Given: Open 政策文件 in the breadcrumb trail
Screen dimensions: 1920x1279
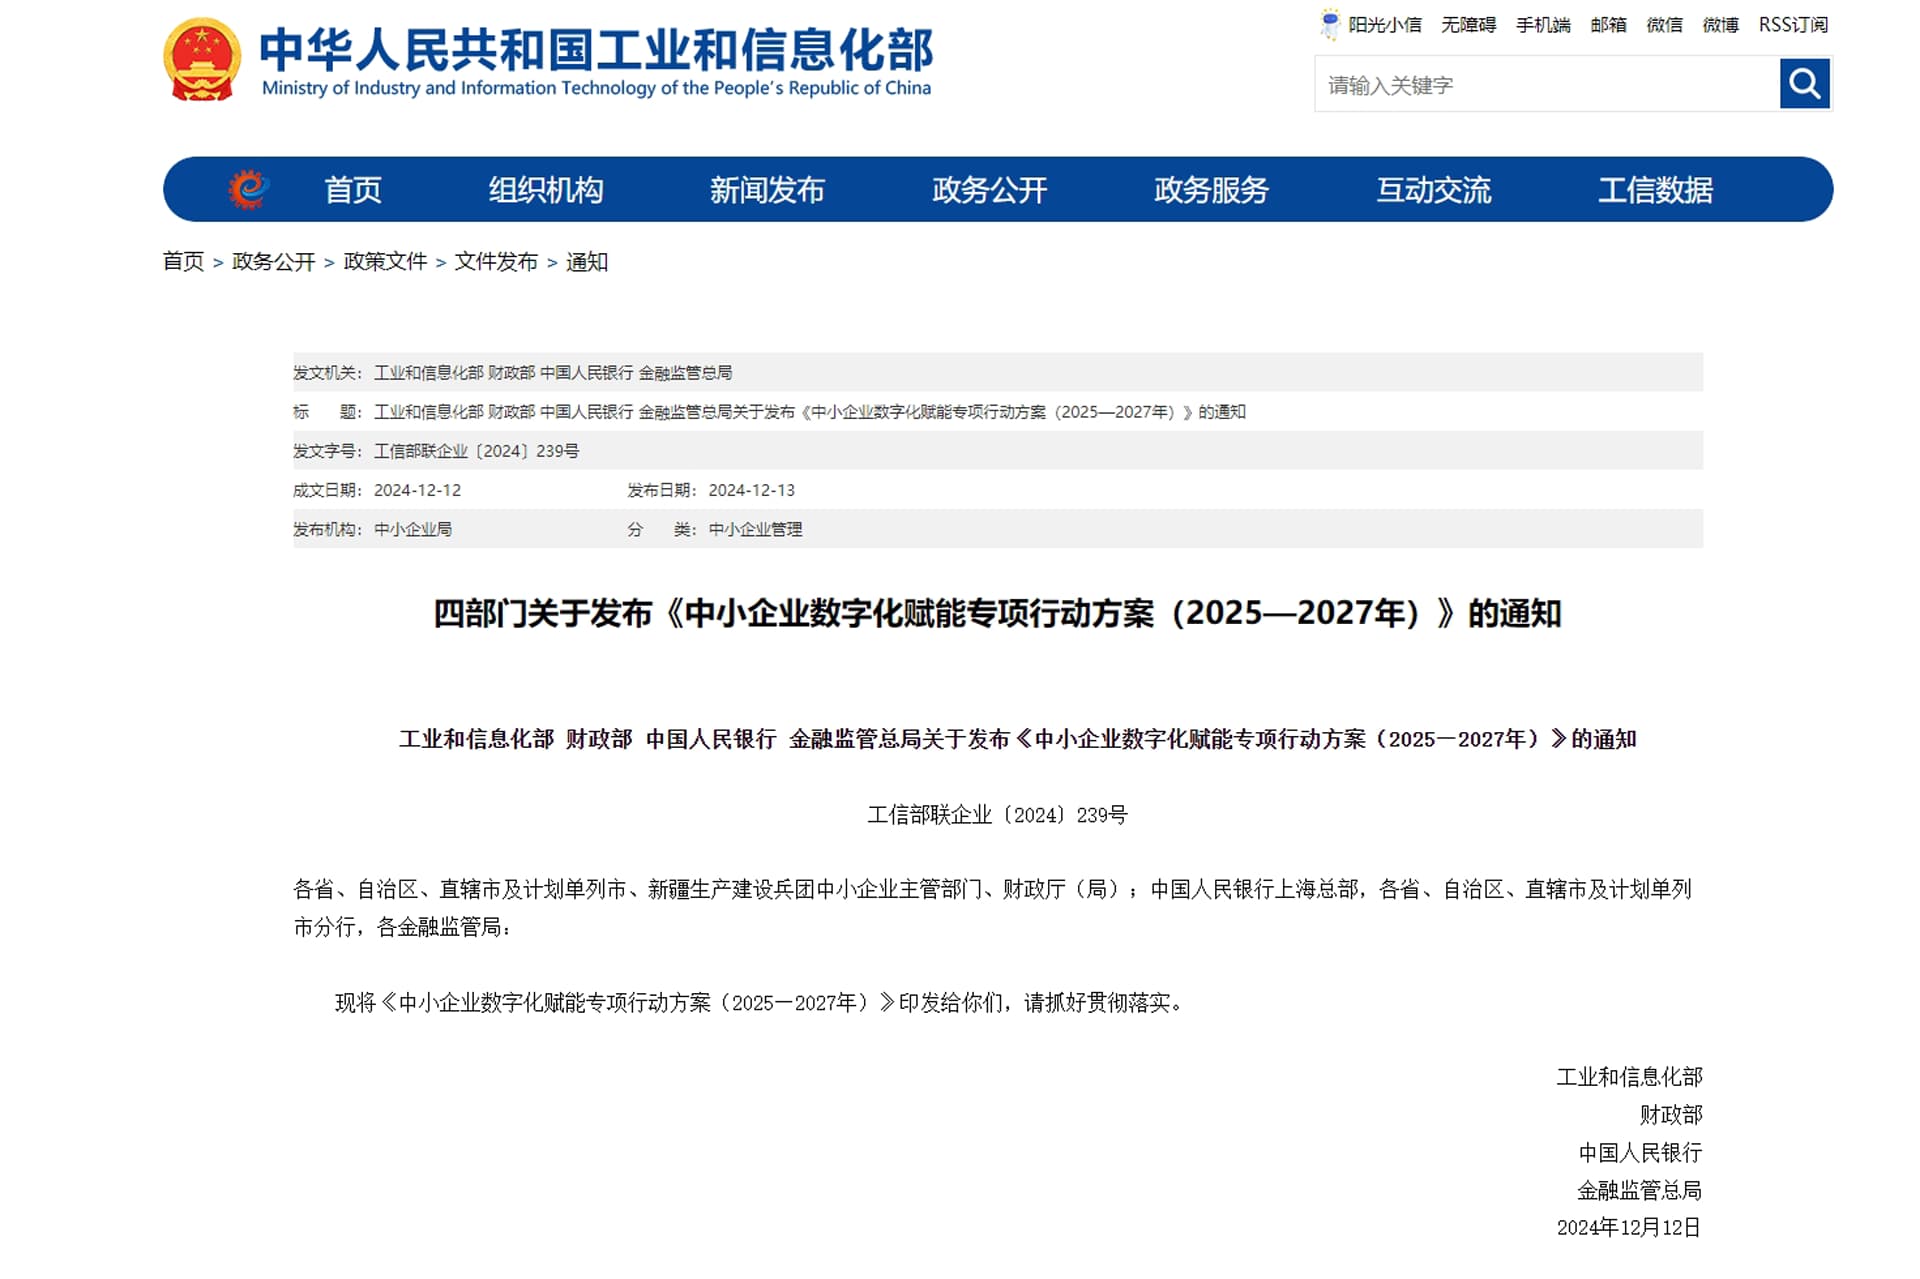Looking at the screenshot, I should click(385, 262).
